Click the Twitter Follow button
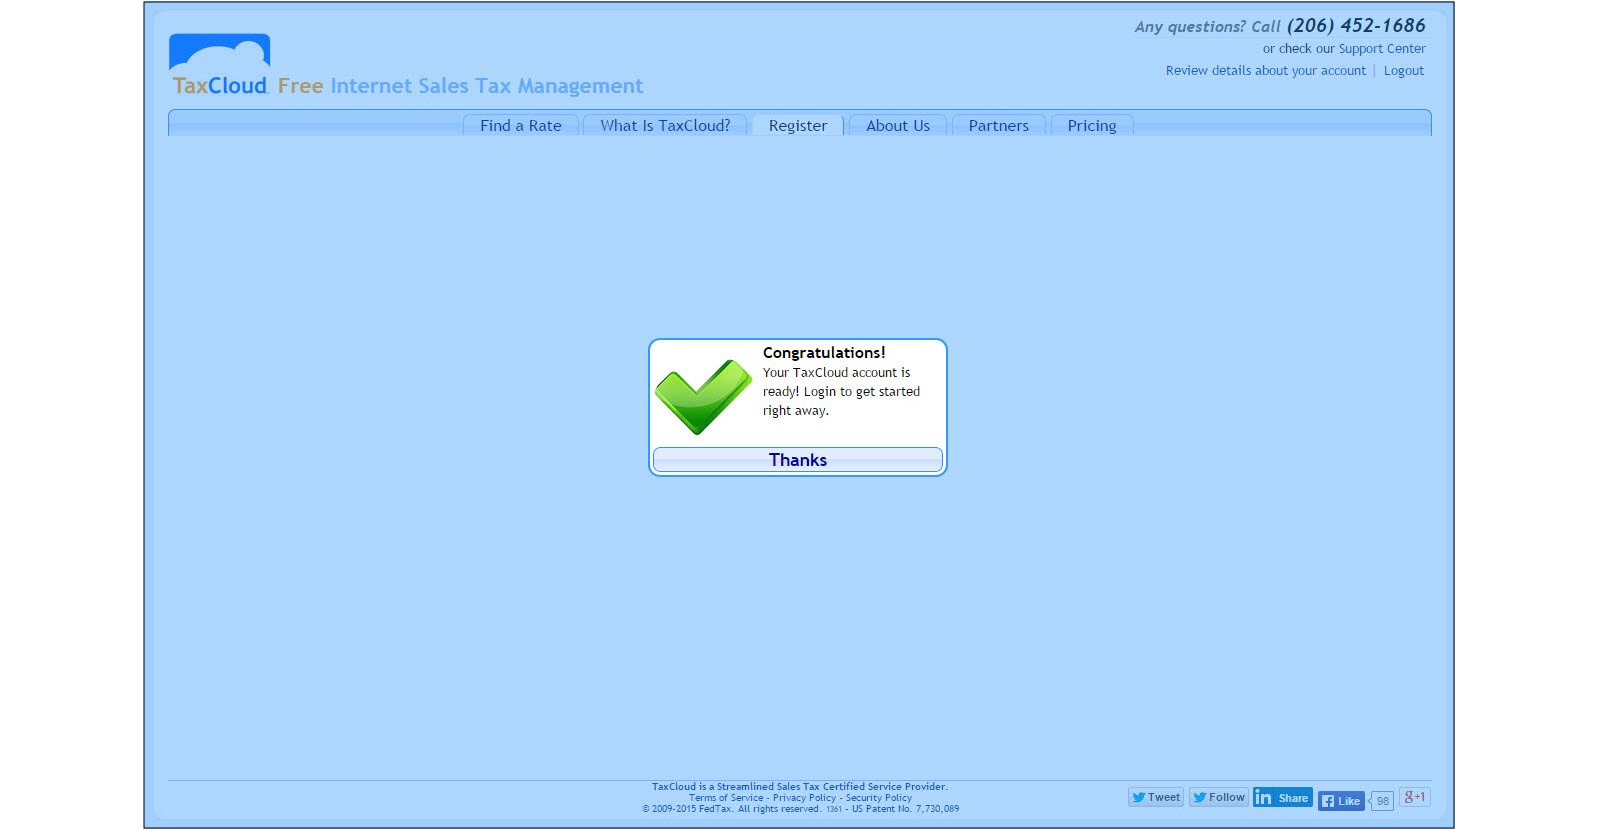This screenshot has height=830, width=1614. [x=1219, y=797]
